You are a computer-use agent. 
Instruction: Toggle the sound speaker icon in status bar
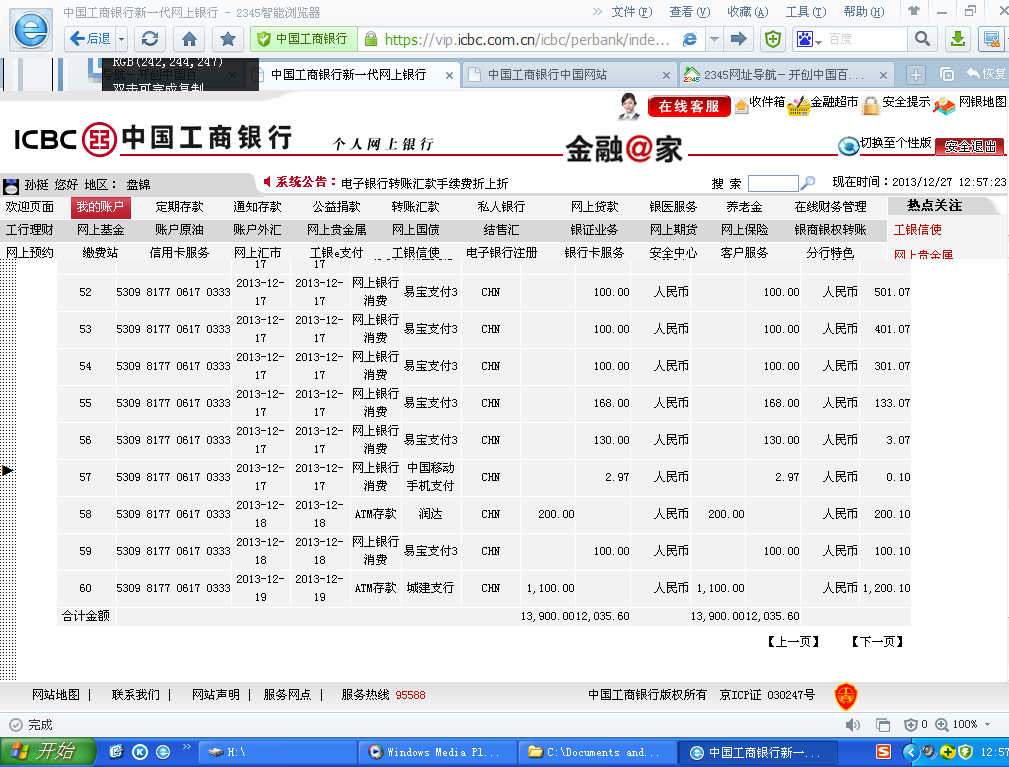pyautogui.click(x=853, y=724)
